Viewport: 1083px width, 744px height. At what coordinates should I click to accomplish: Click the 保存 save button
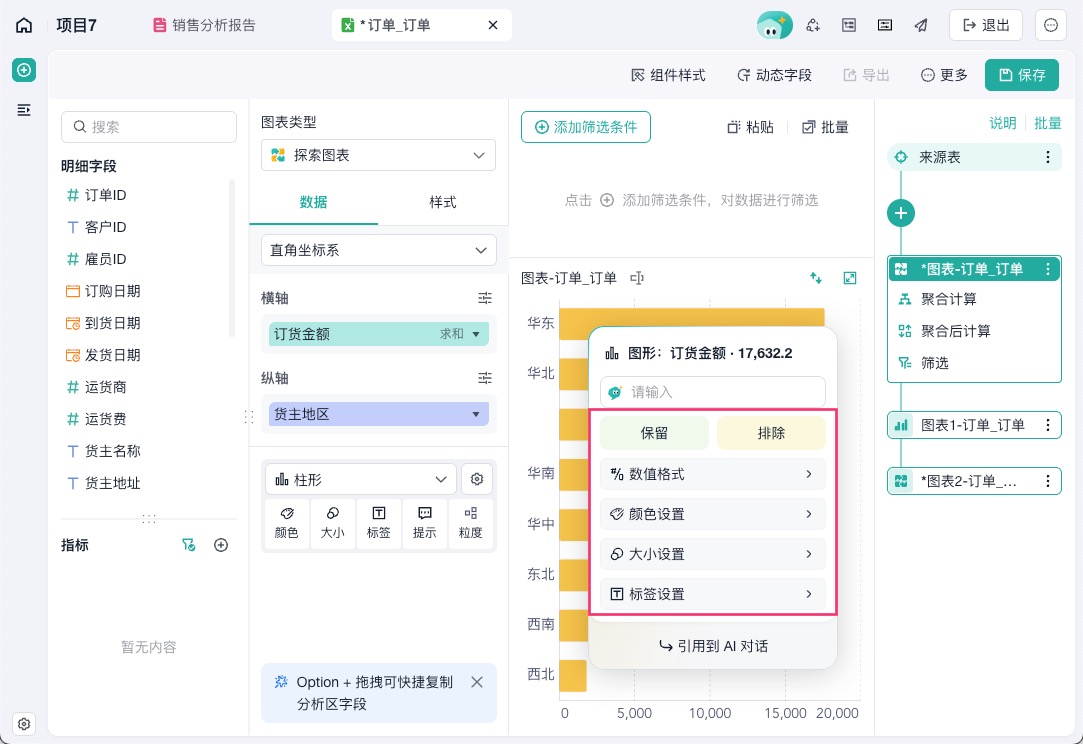(x=1022, y=75)
